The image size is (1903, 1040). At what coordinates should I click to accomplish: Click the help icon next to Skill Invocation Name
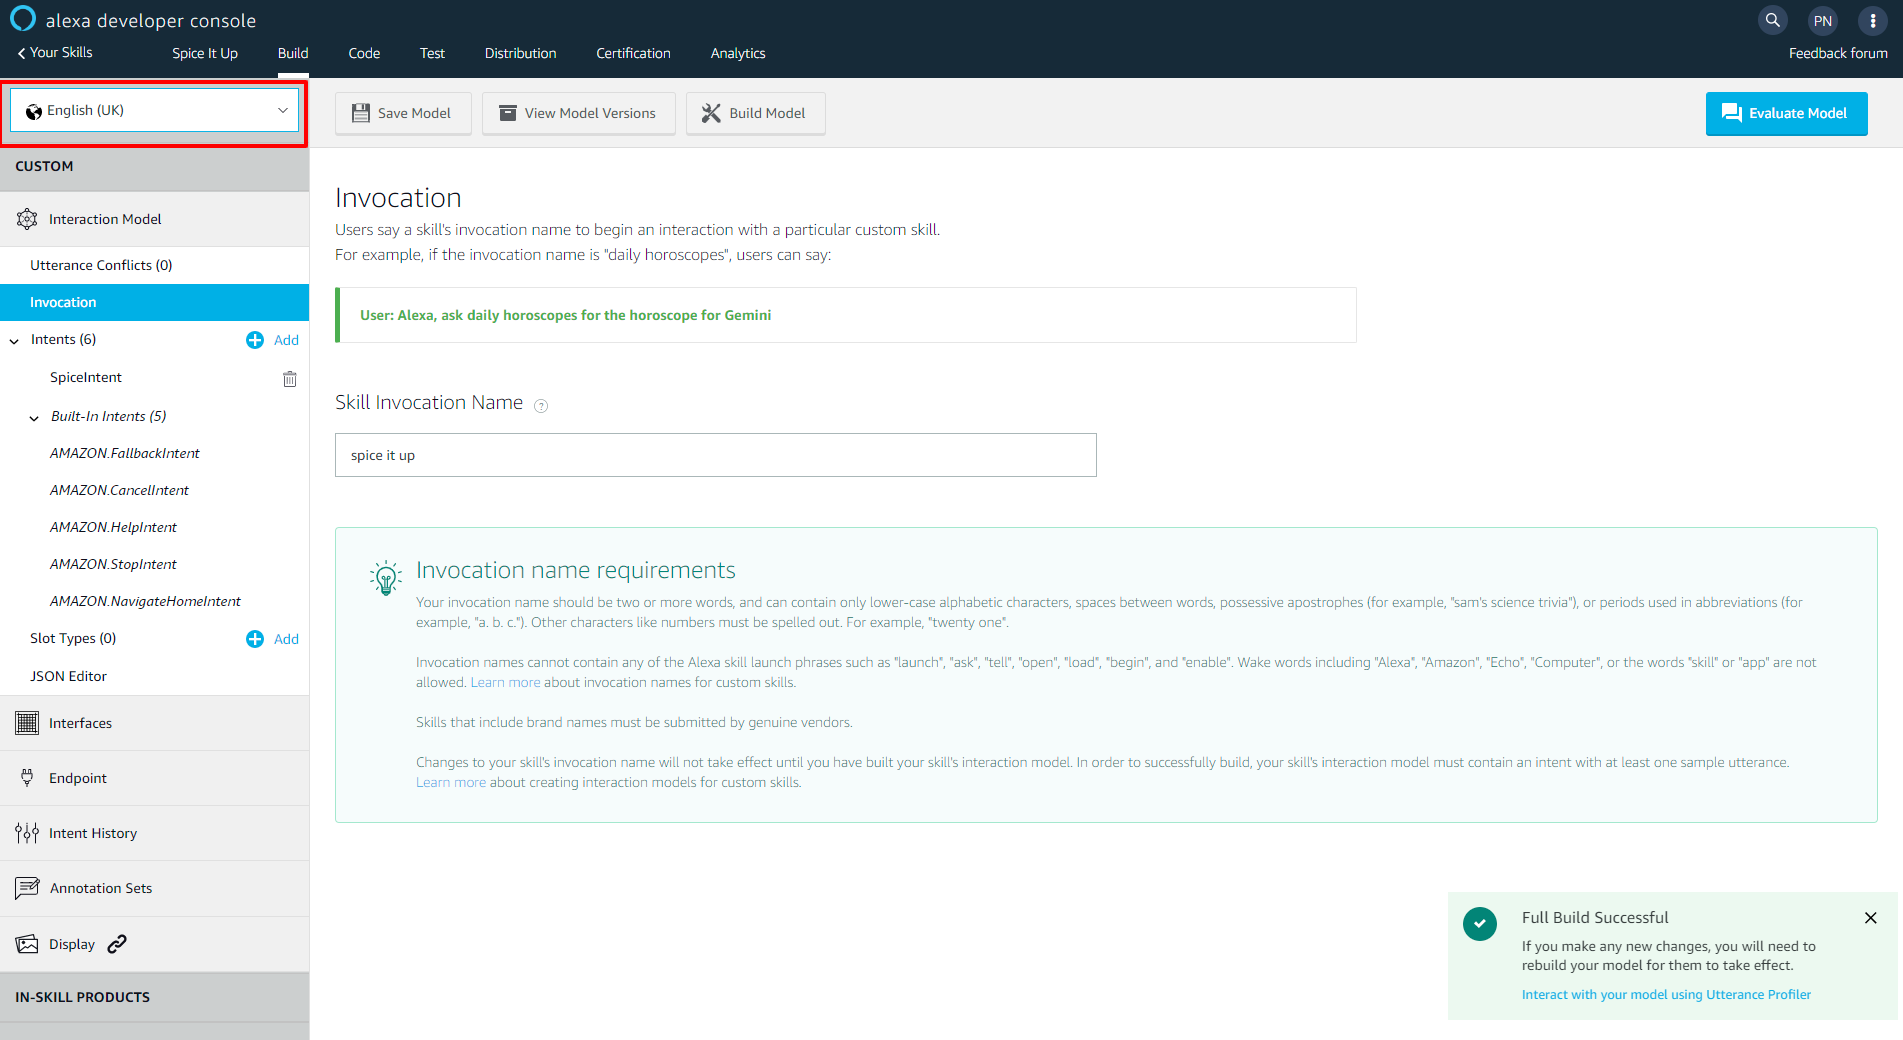pyautogui.click(x=541, y=405)
